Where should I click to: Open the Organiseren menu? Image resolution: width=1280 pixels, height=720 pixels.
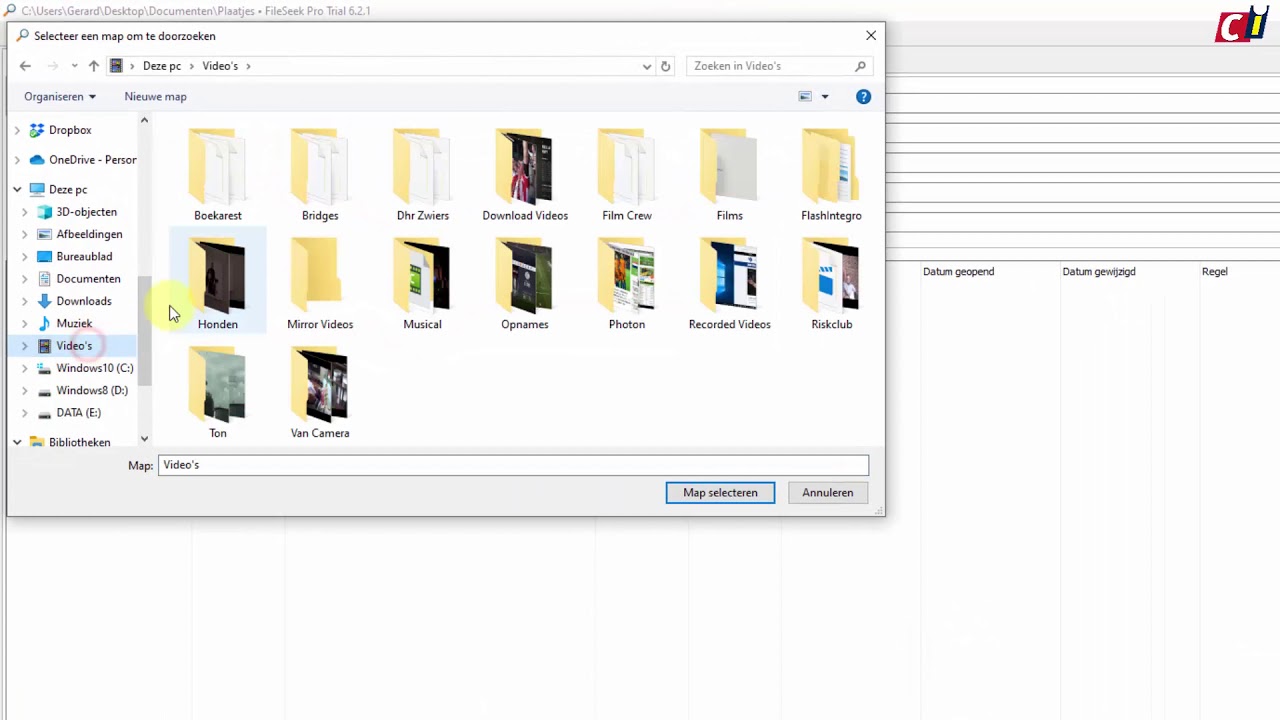pos(60,97)
